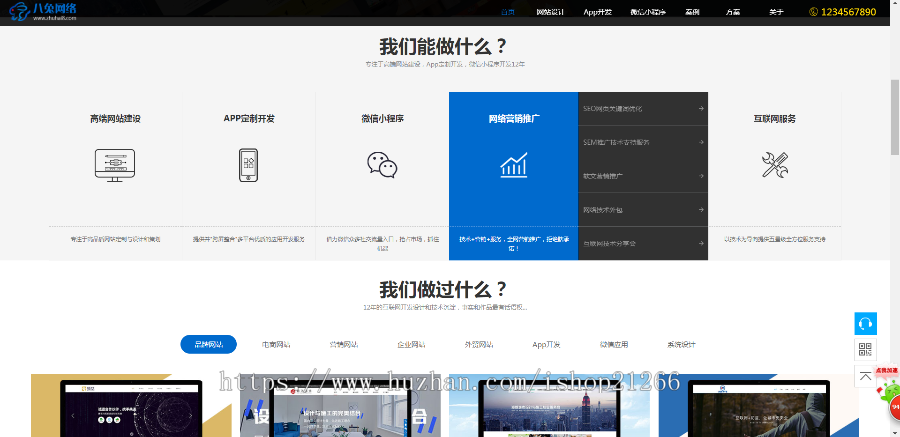Click the APP定制开发 smartphone icon
Image resolution: width=900 pixels, height=437 pixels.
(x=249, y=165)
